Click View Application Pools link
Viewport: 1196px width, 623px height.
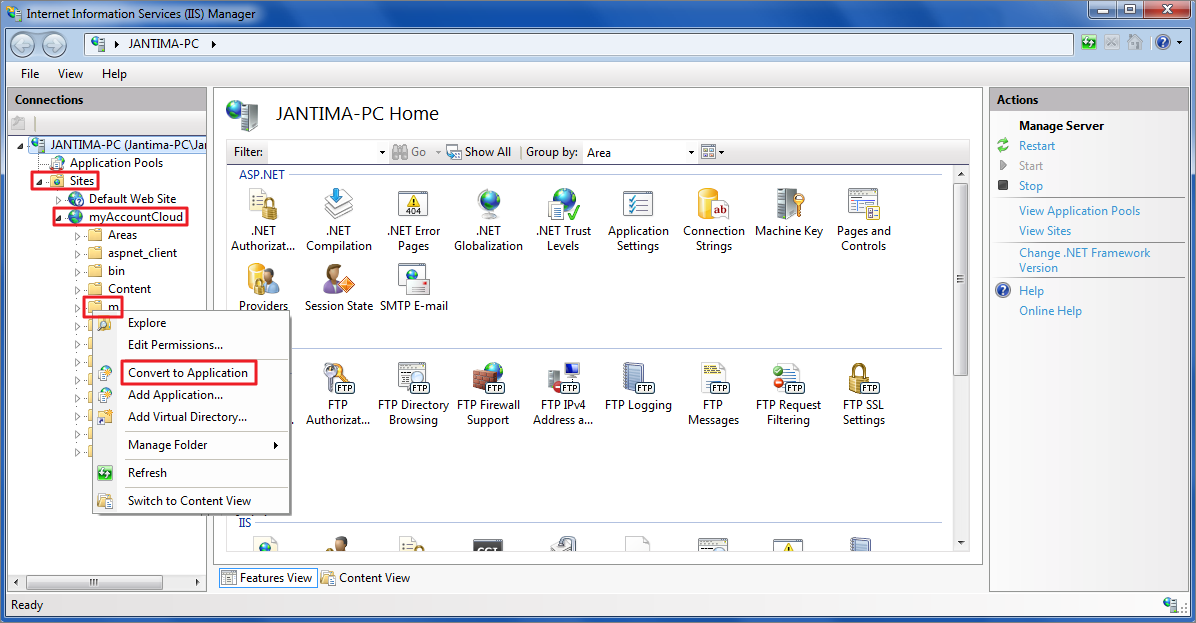pos(1079,211)
